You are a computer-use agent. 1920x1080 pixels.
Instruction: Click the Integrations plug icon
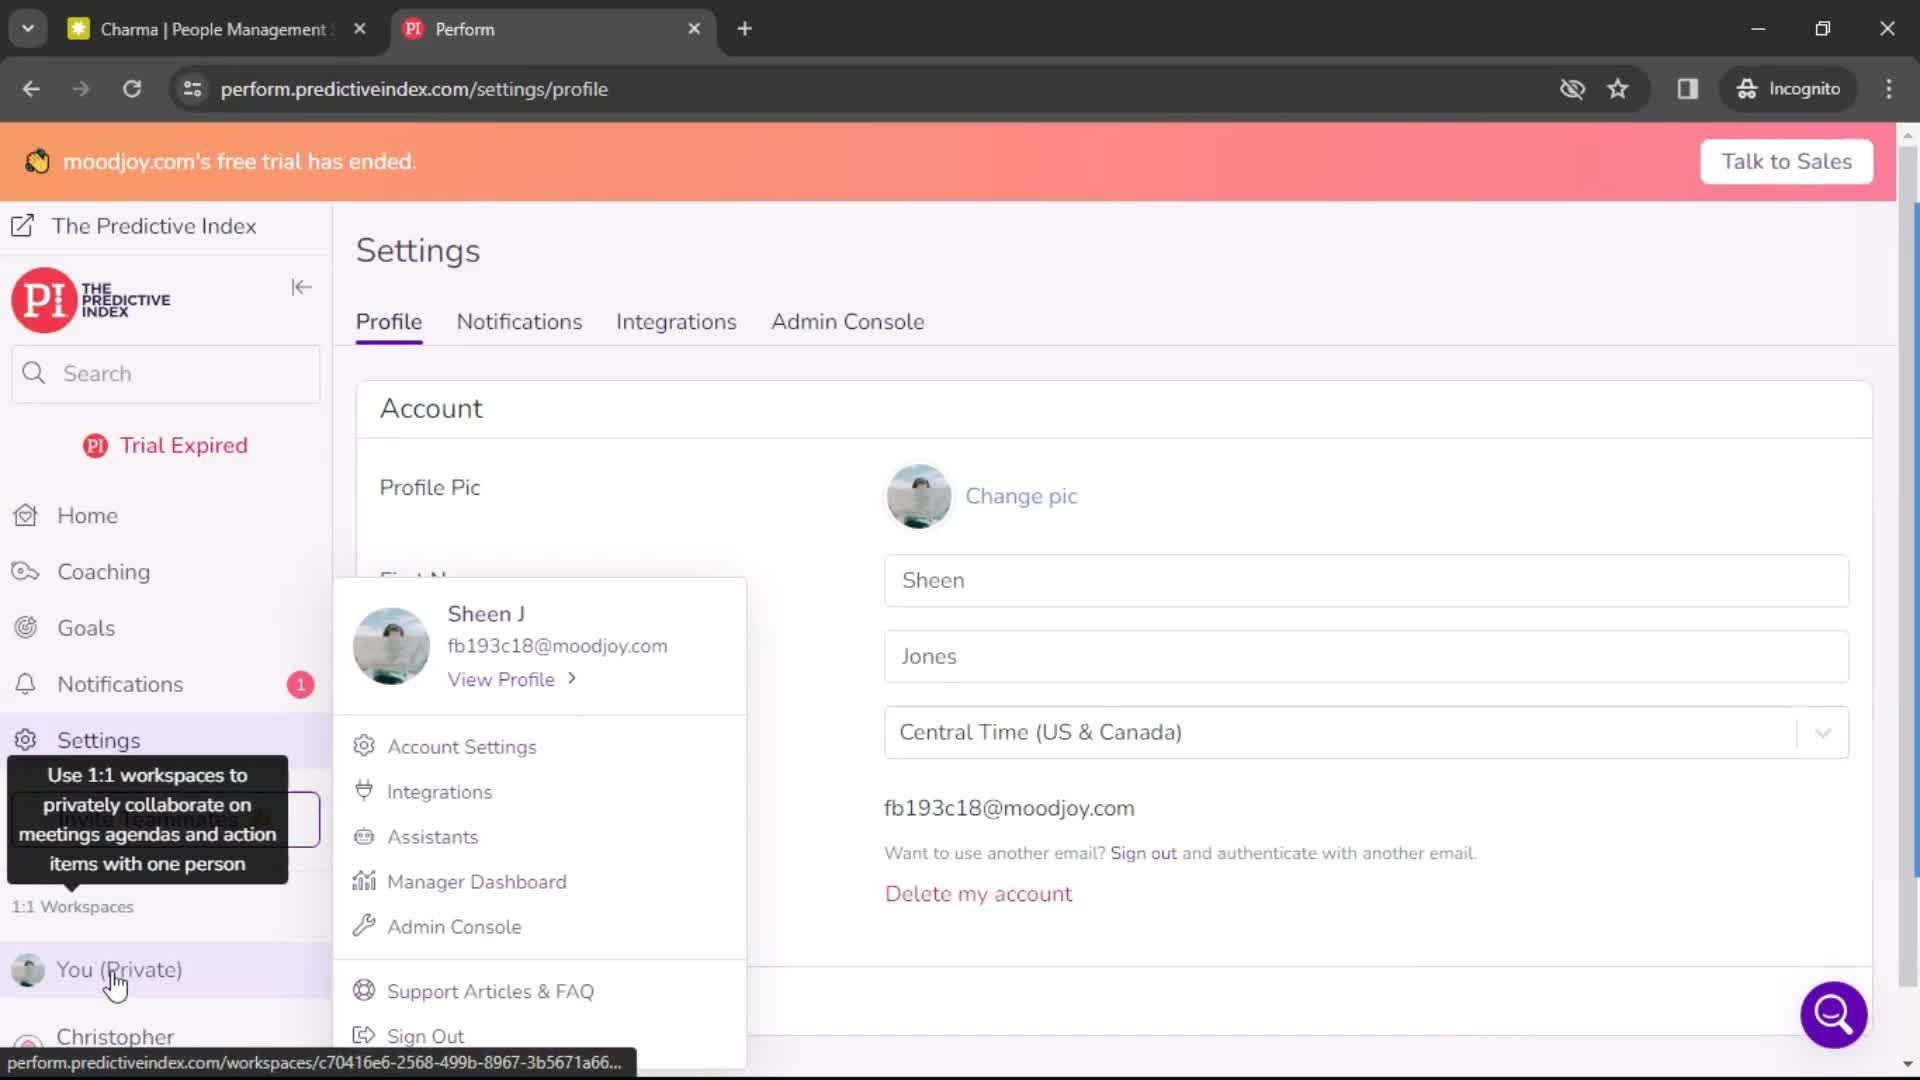click(364, 791)
